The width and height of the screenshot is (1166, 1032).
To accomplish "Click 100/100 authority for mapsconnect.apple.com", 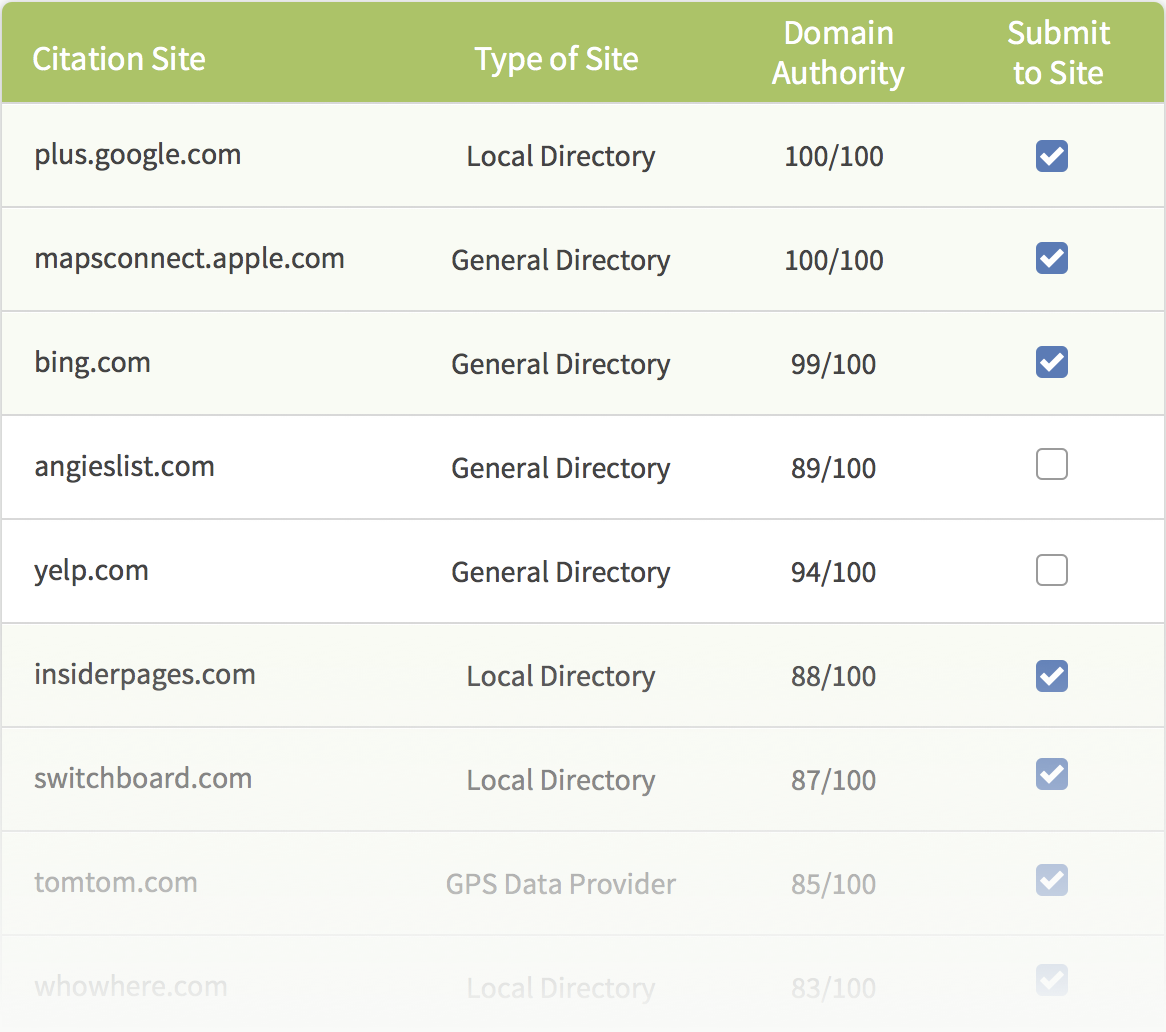I will coord(834,261).
